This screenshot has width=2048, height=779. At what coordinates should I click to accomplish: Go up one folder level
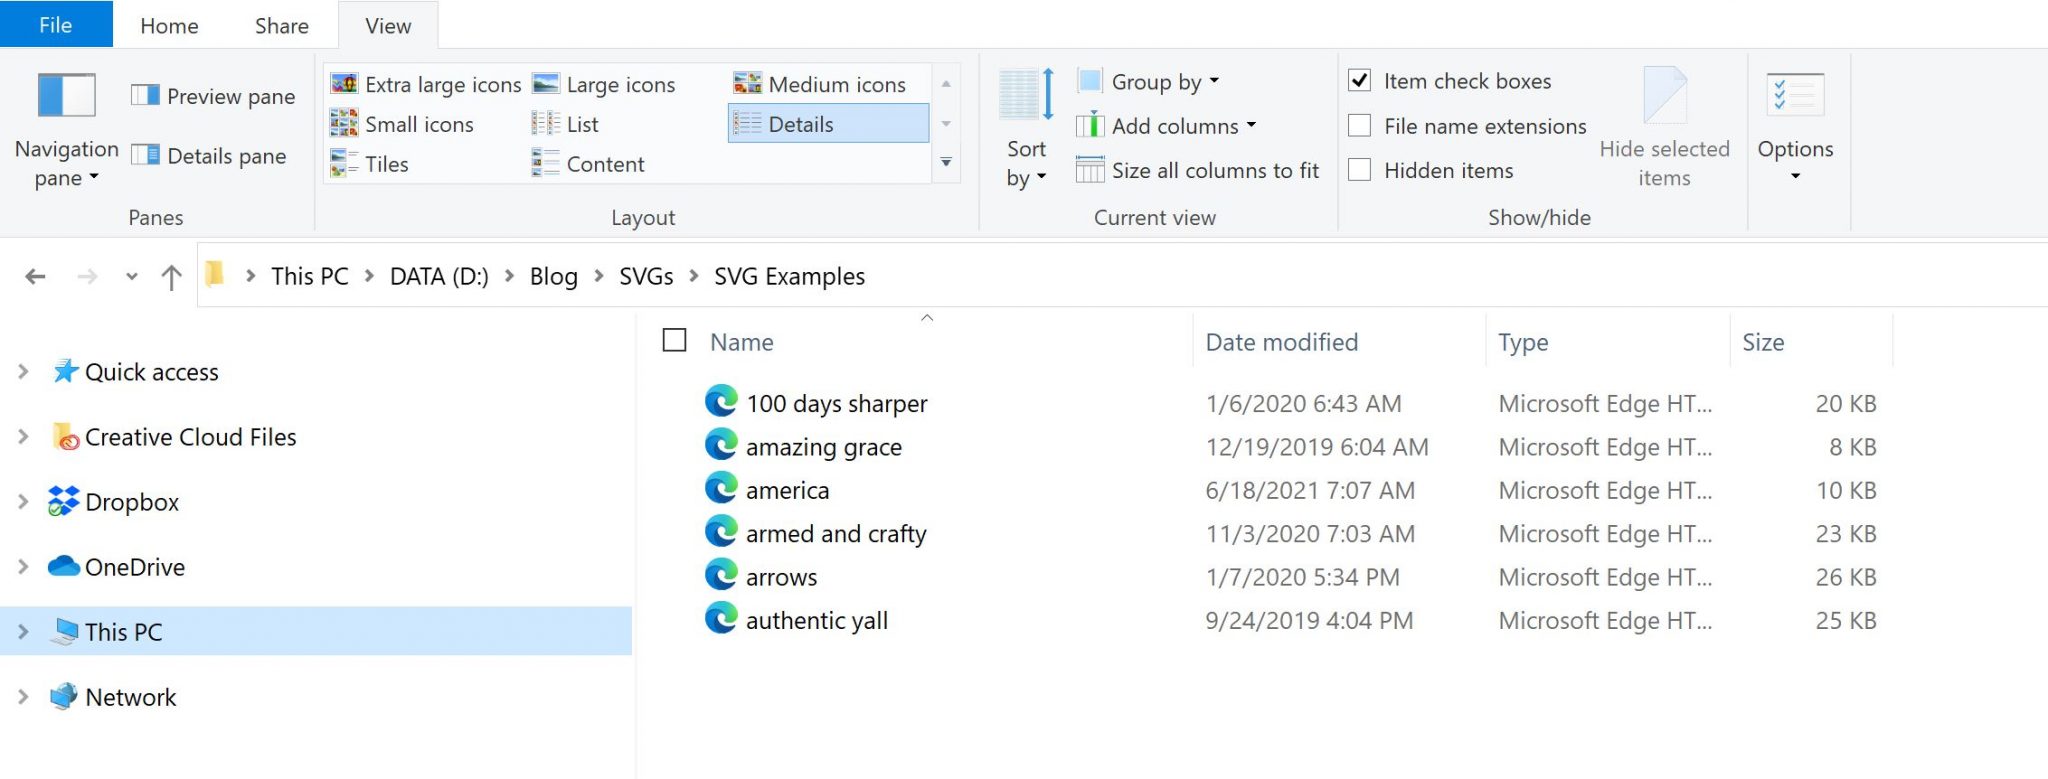(171, 277)
